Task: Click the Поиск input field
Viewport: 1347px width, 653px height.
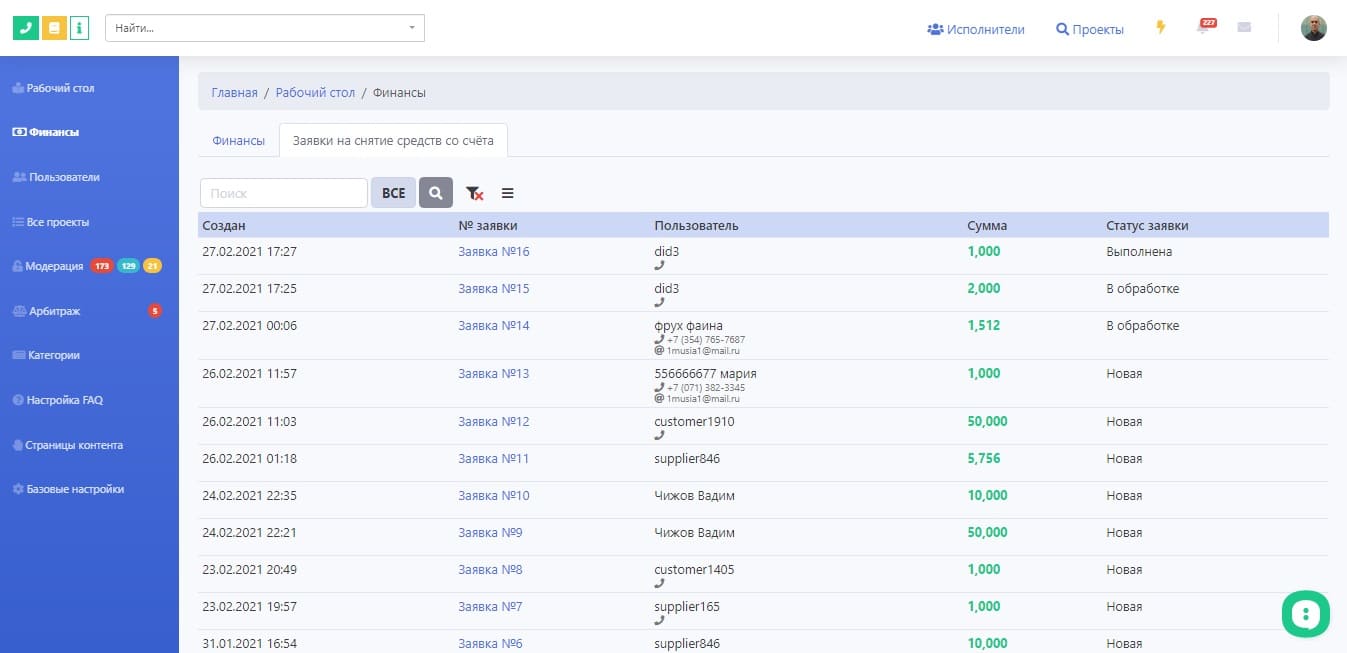Action: [x=284, y=193]
